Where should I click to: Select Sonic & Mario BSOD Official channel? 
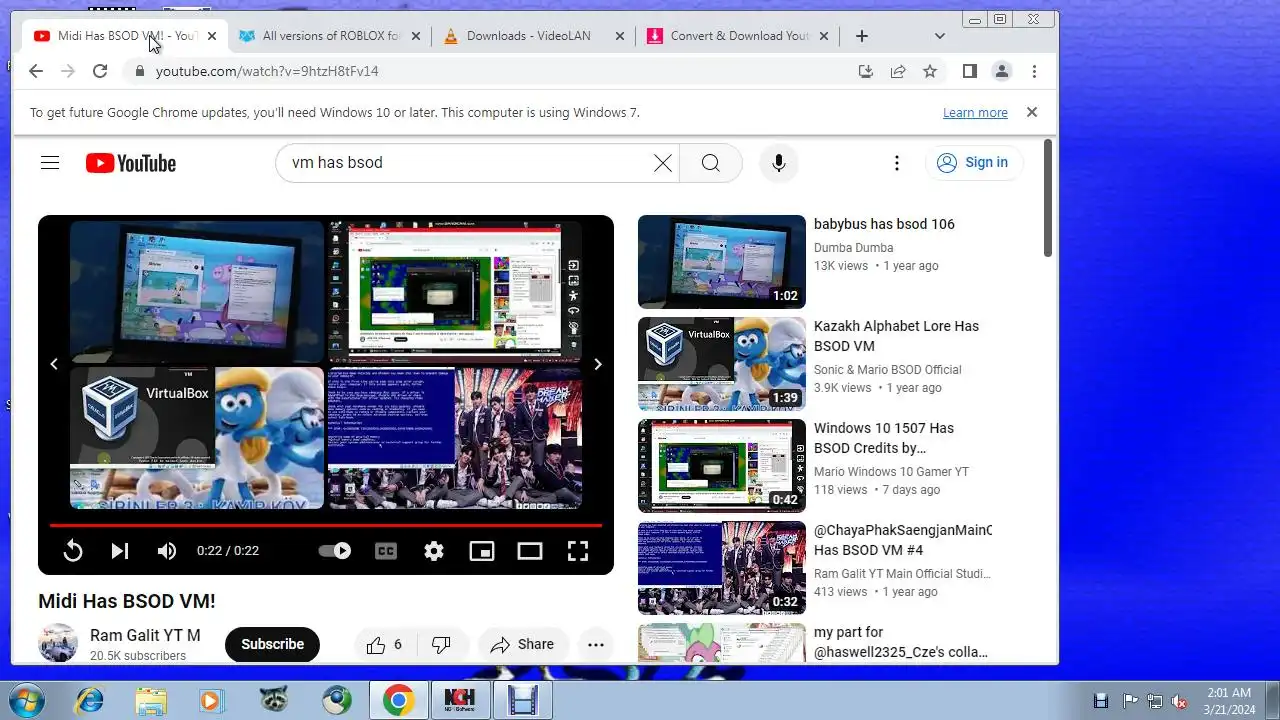click(x=887, y=370)
